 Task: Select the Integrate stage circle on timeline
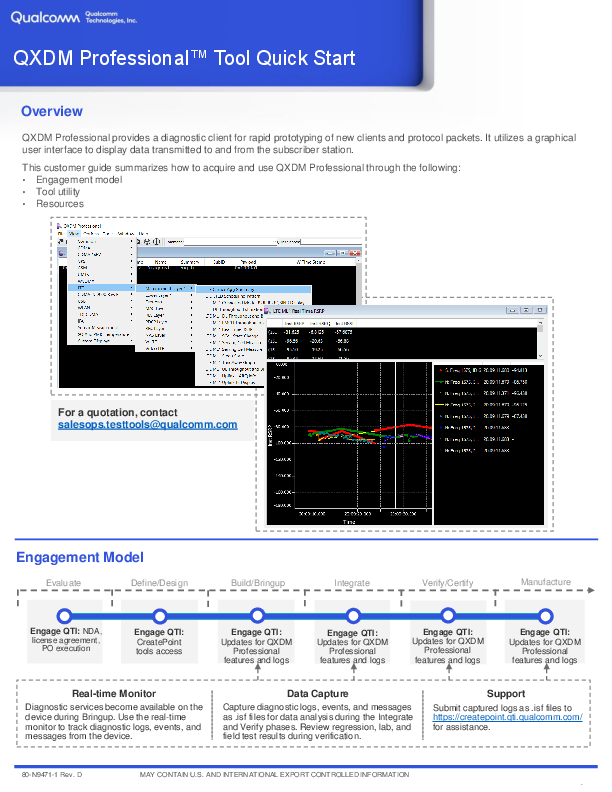tap(353, 616)
